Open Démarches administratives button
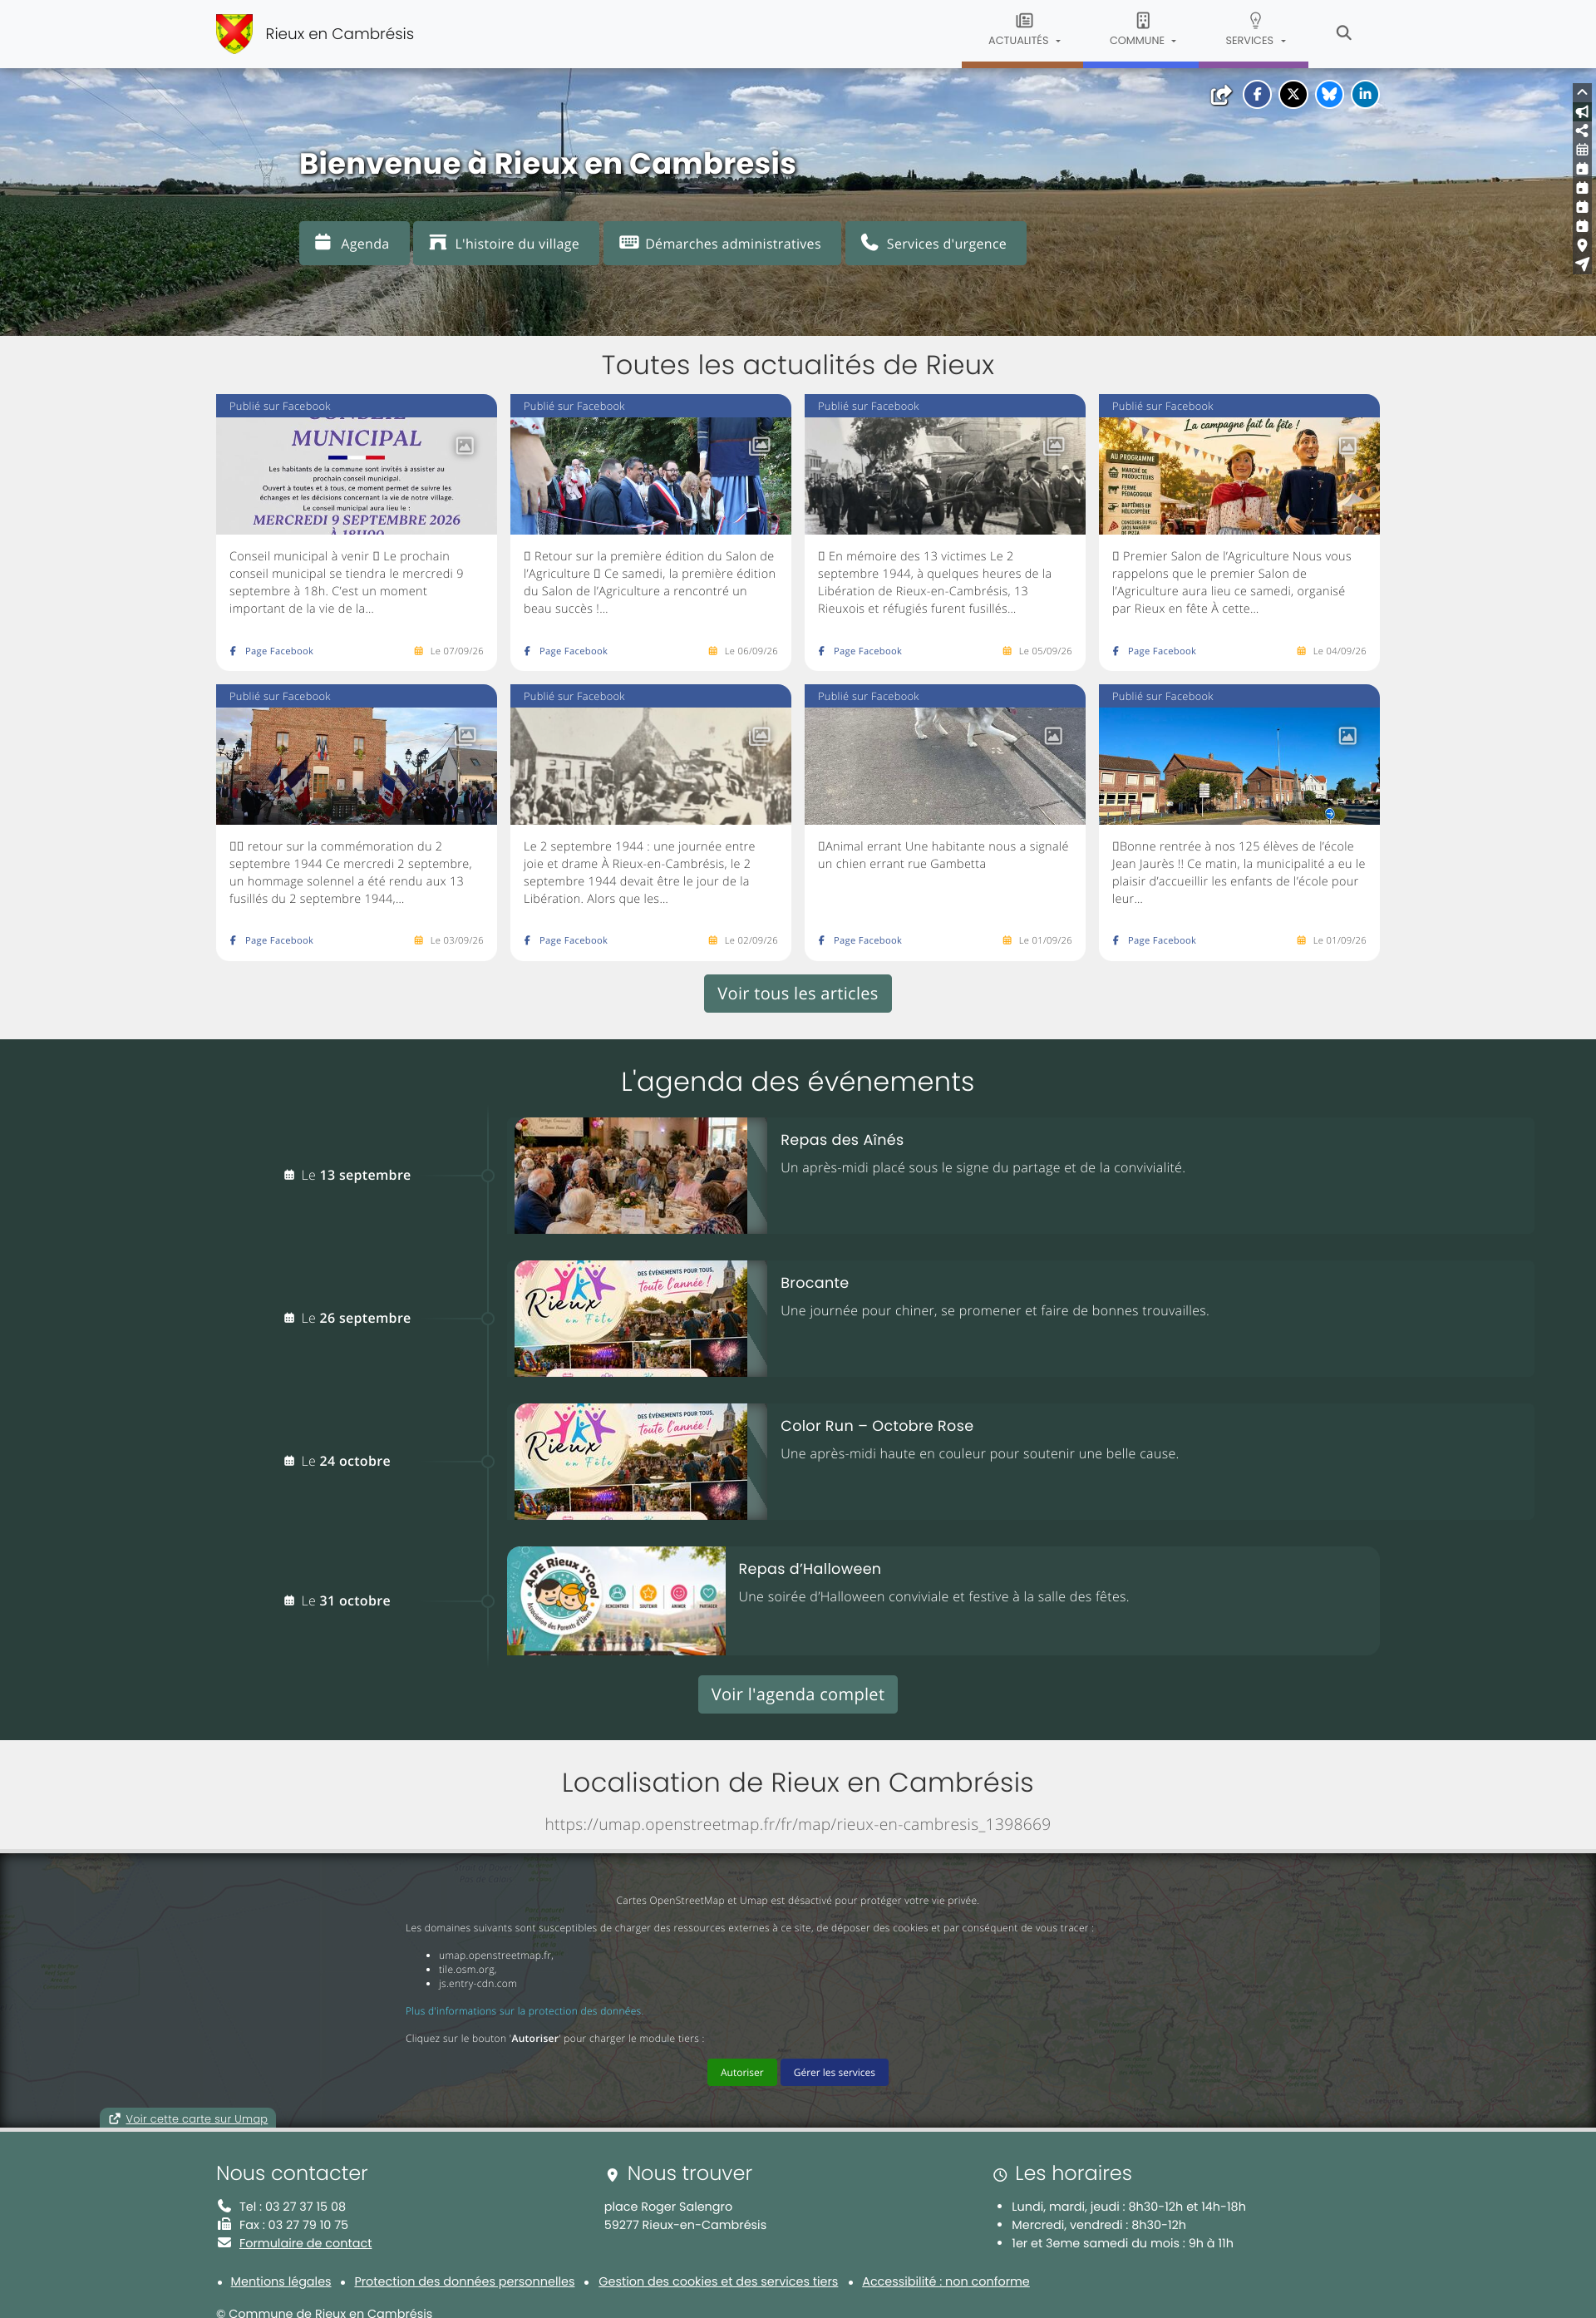 [721, 243]
